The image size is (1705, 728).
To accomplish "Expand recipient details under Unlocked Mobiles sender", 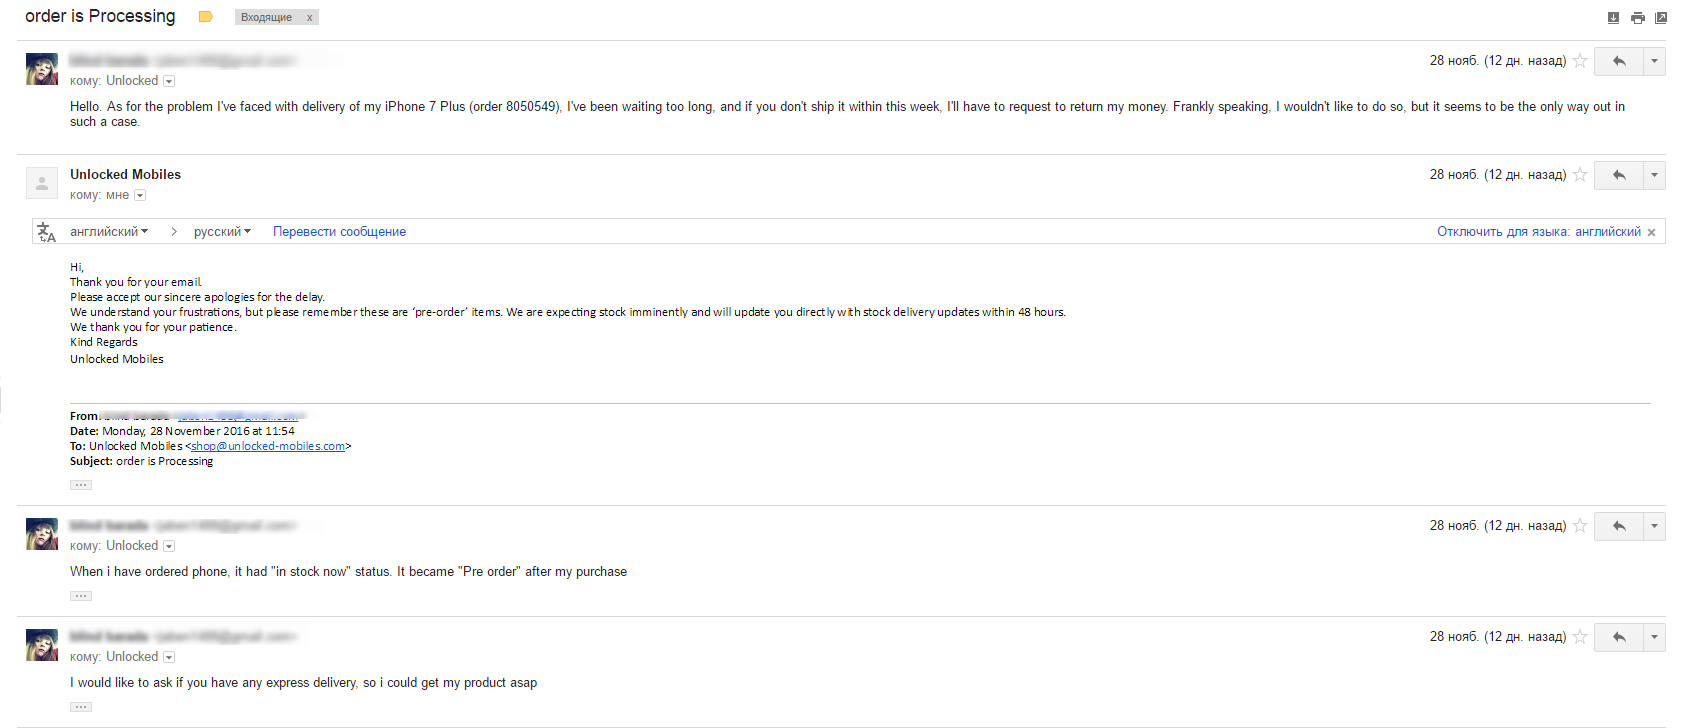I will [x=140, y=196].
